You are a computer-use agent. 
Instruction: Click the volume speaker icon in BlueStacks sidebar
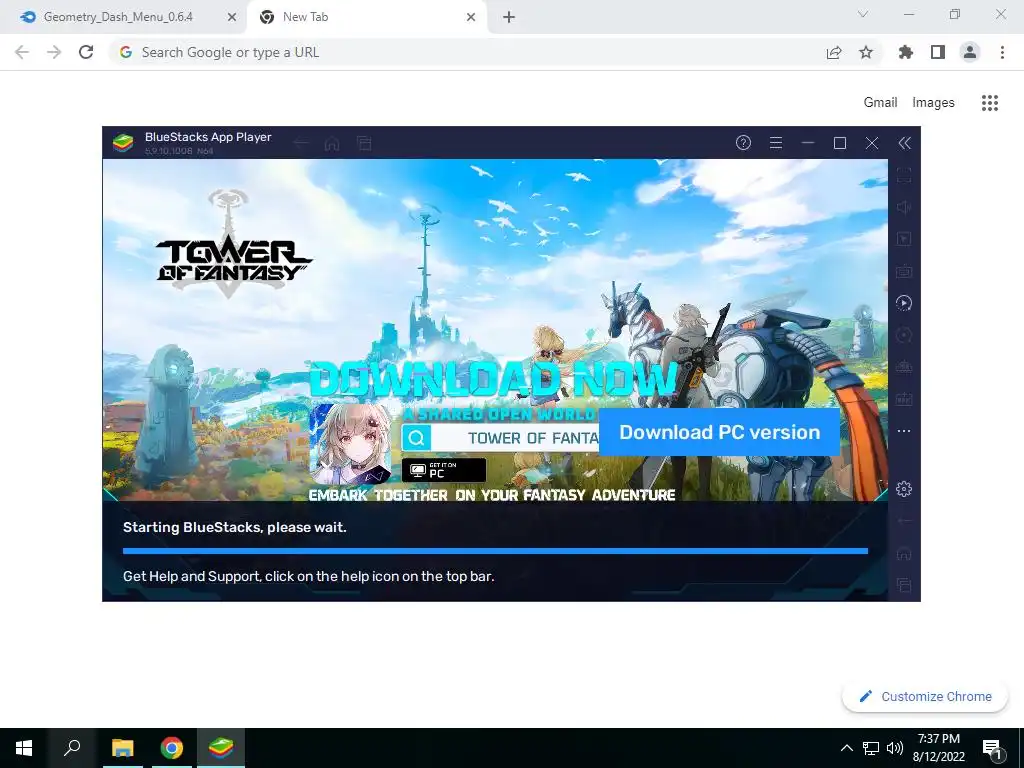904,207
